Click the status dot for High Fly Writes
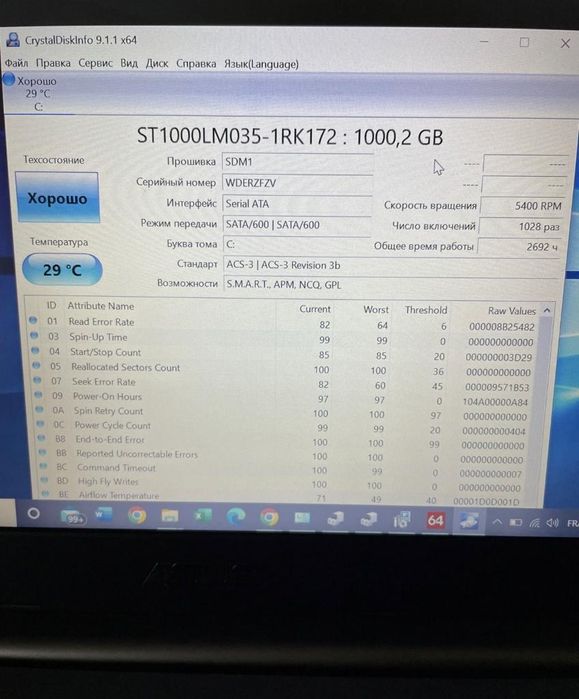The width and height of the screenshot is (579, 699). click(44, 480)
